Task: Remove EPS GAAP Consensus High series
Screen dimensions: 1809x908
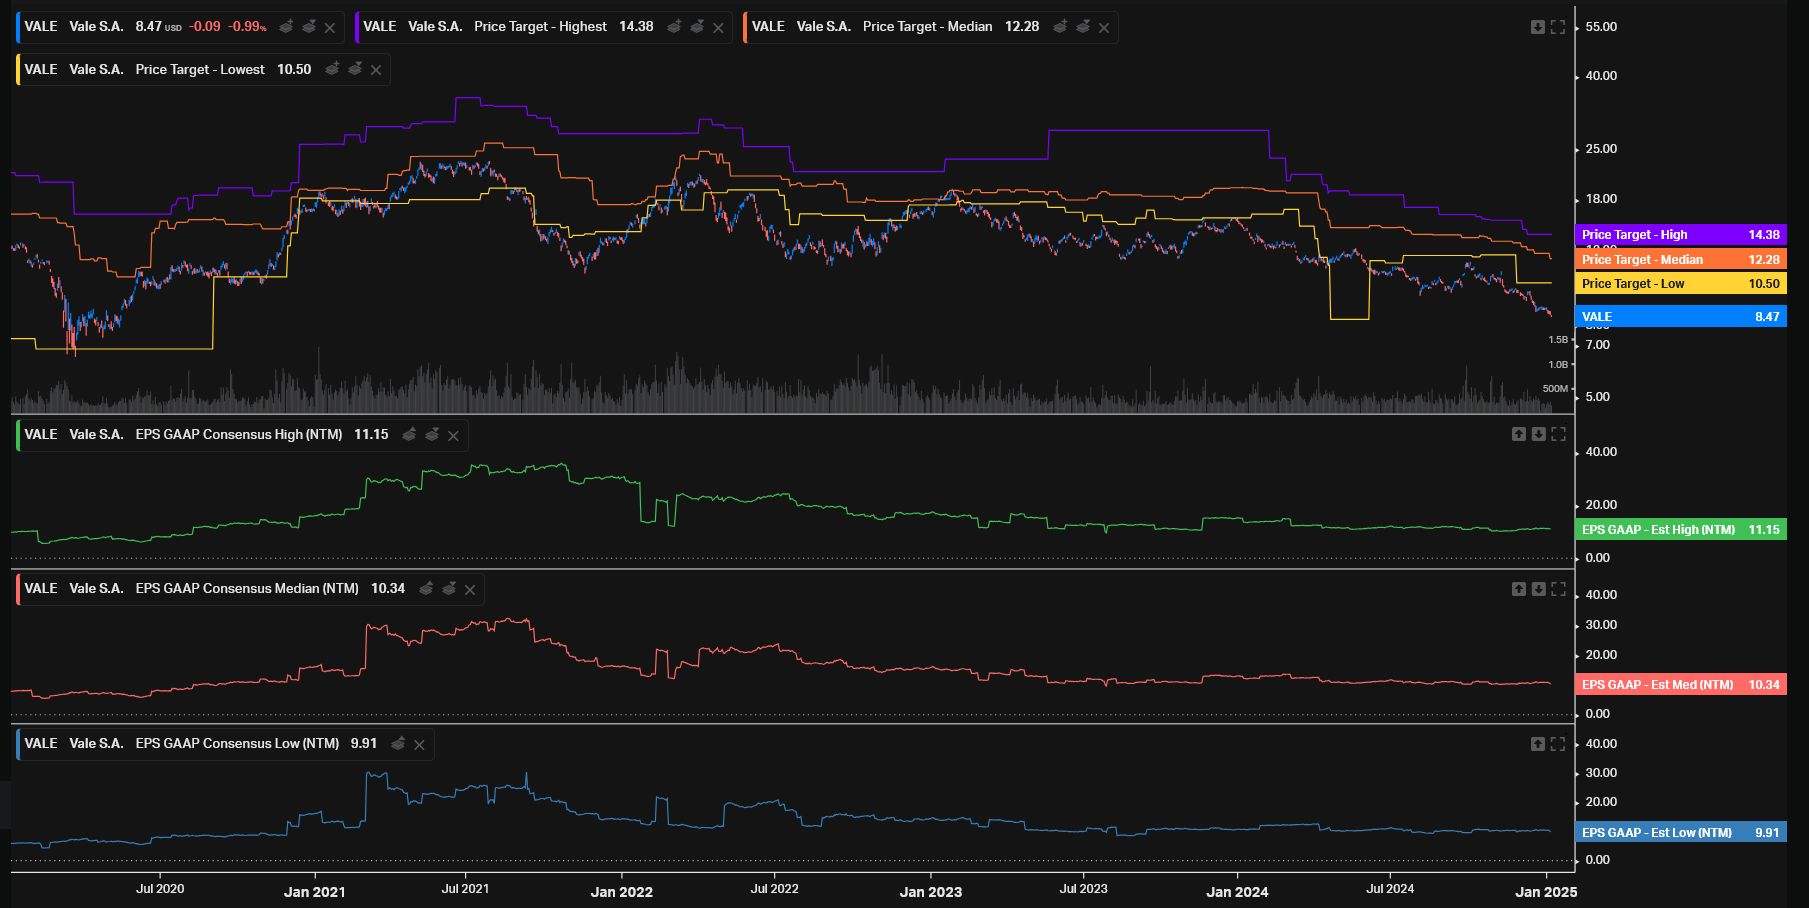Action: (453, 436)
